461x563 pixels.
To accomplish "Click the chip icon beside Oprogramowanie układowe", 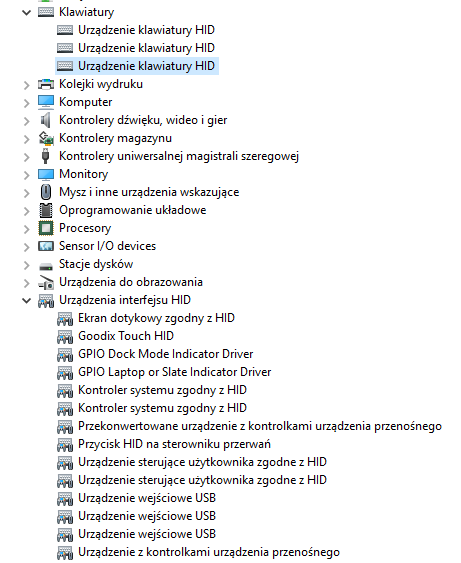I will tap(46, 210).
